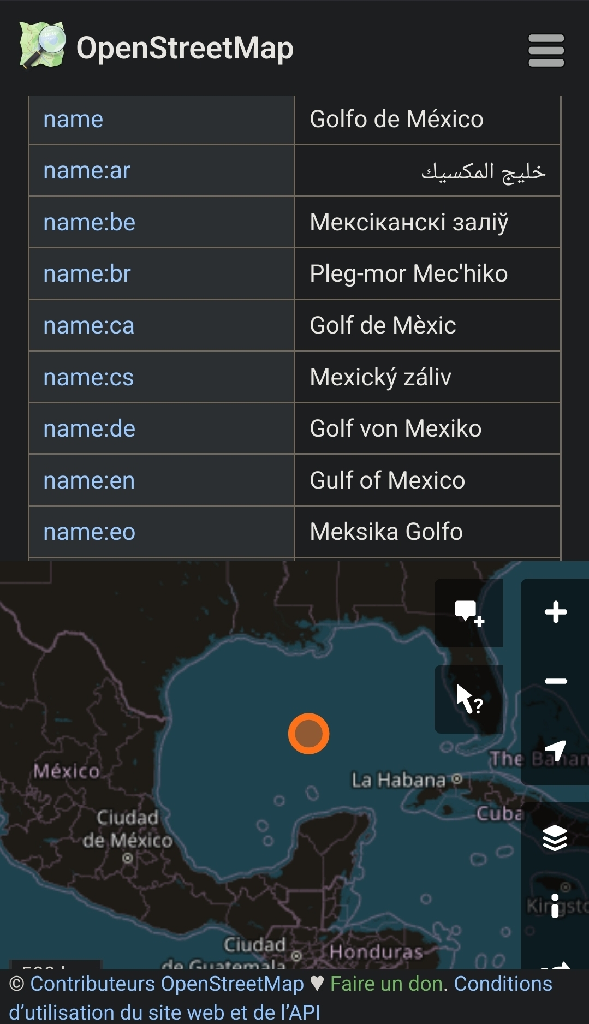
Task: Click the Ciudad de México map label
Action: coord(128,829)
